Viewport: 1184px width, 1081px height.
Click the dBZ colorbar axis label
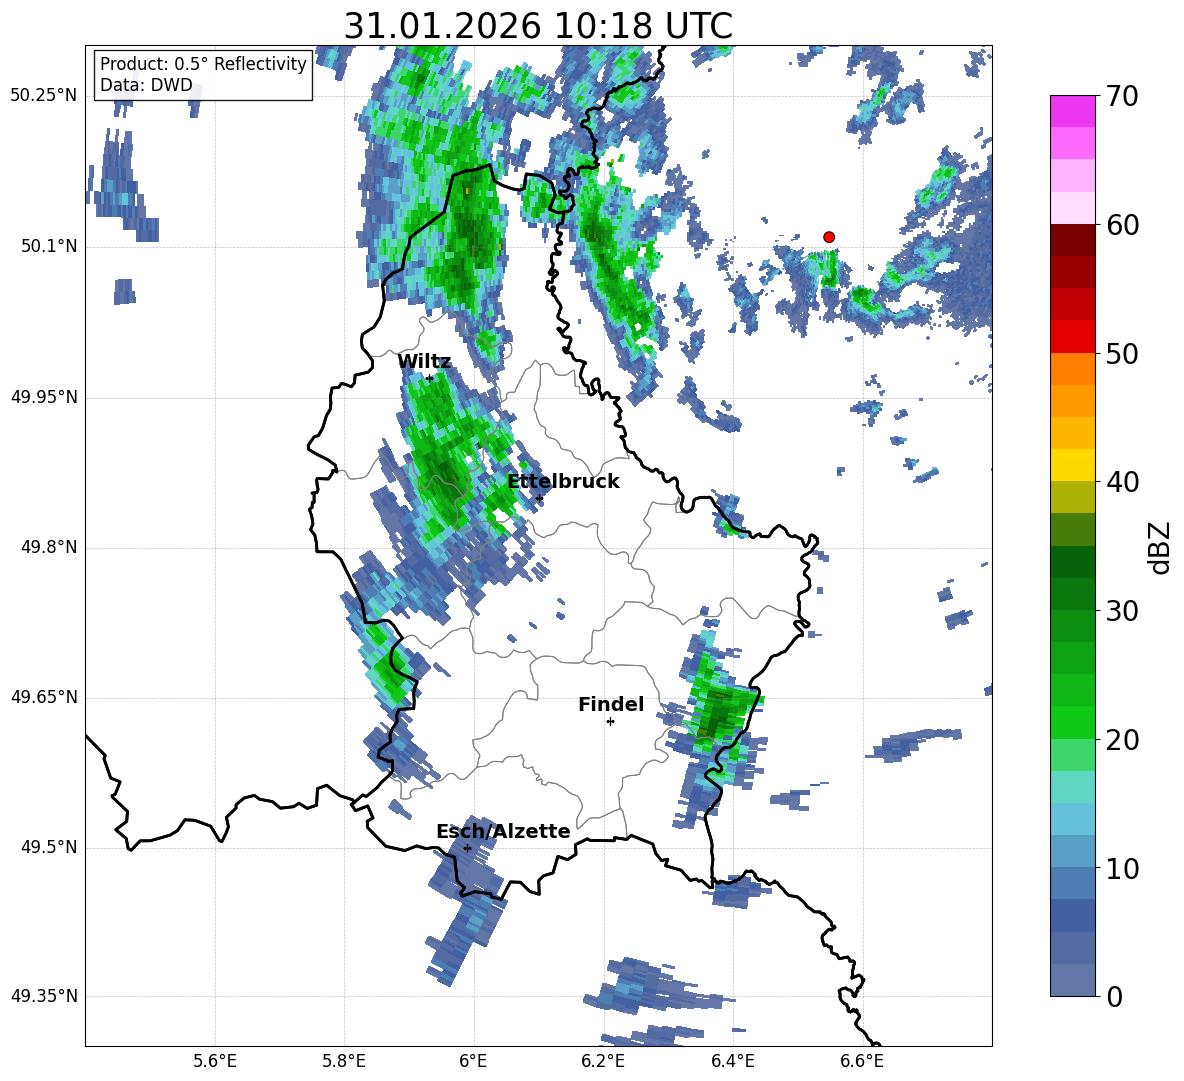[1159, 547]
